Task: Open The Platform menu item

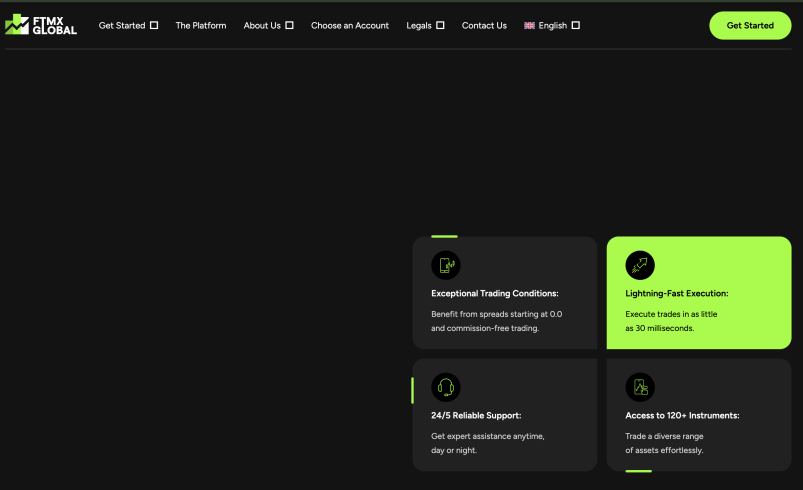Action: point(201,26)
